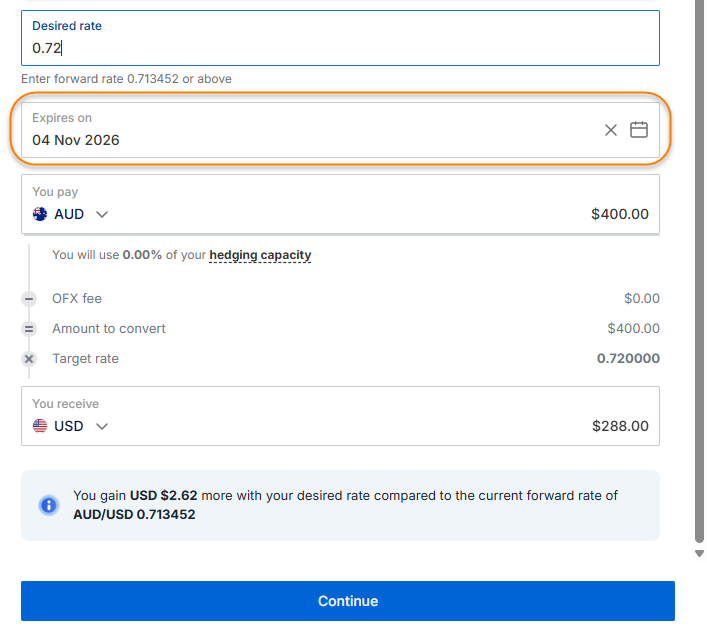Screen dimensions: 707x632
Task: Click the '0.00%' hedging usage text
Action: click(x=142, y=255)
